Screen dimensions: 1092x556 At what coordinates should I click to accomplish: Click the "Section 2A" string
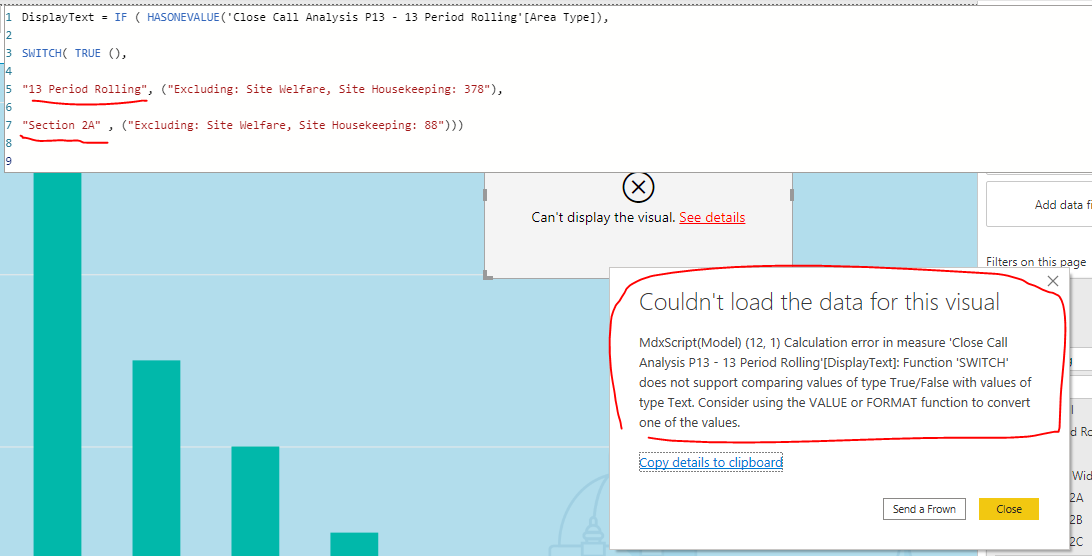[x=62, y=125]
